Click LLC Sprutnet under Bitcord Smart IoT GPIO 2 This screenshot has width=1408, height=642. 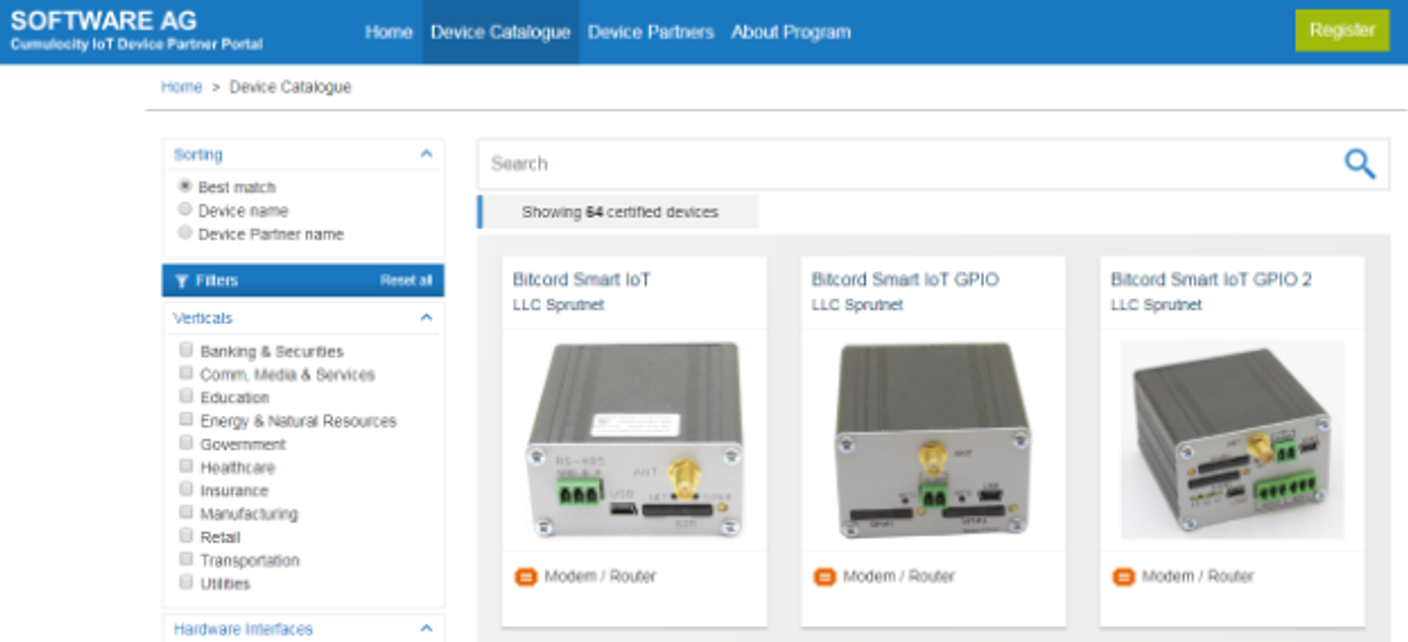(x=1156, y=305)
